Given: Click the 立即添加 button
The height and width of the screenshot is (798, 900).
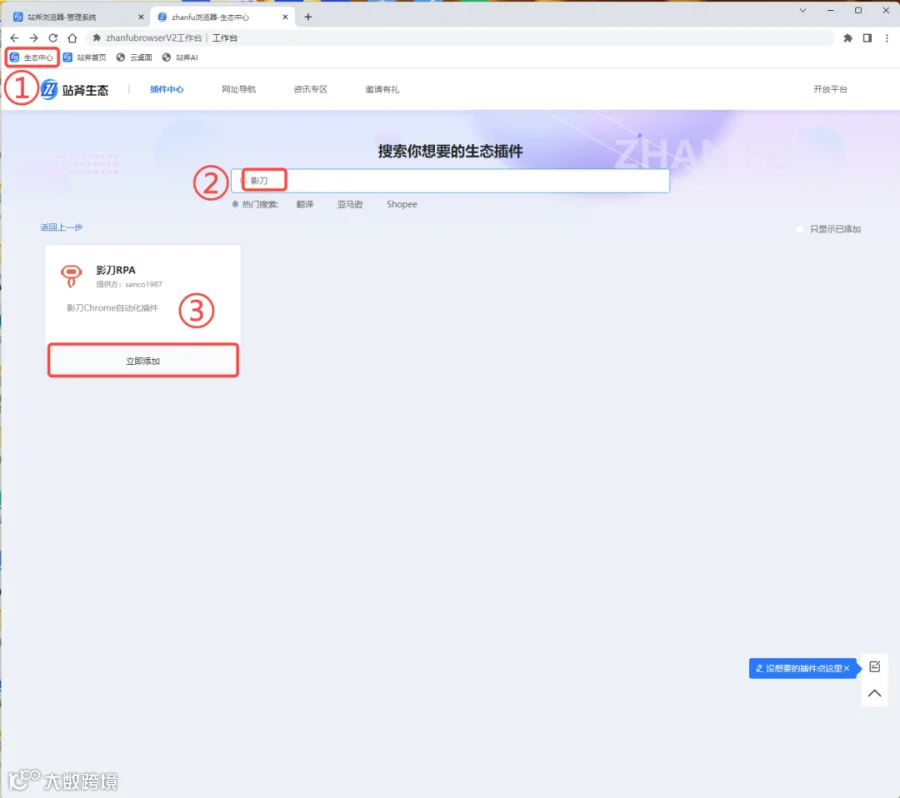Looking at the screenshot, I should click(x=143, y=361).
